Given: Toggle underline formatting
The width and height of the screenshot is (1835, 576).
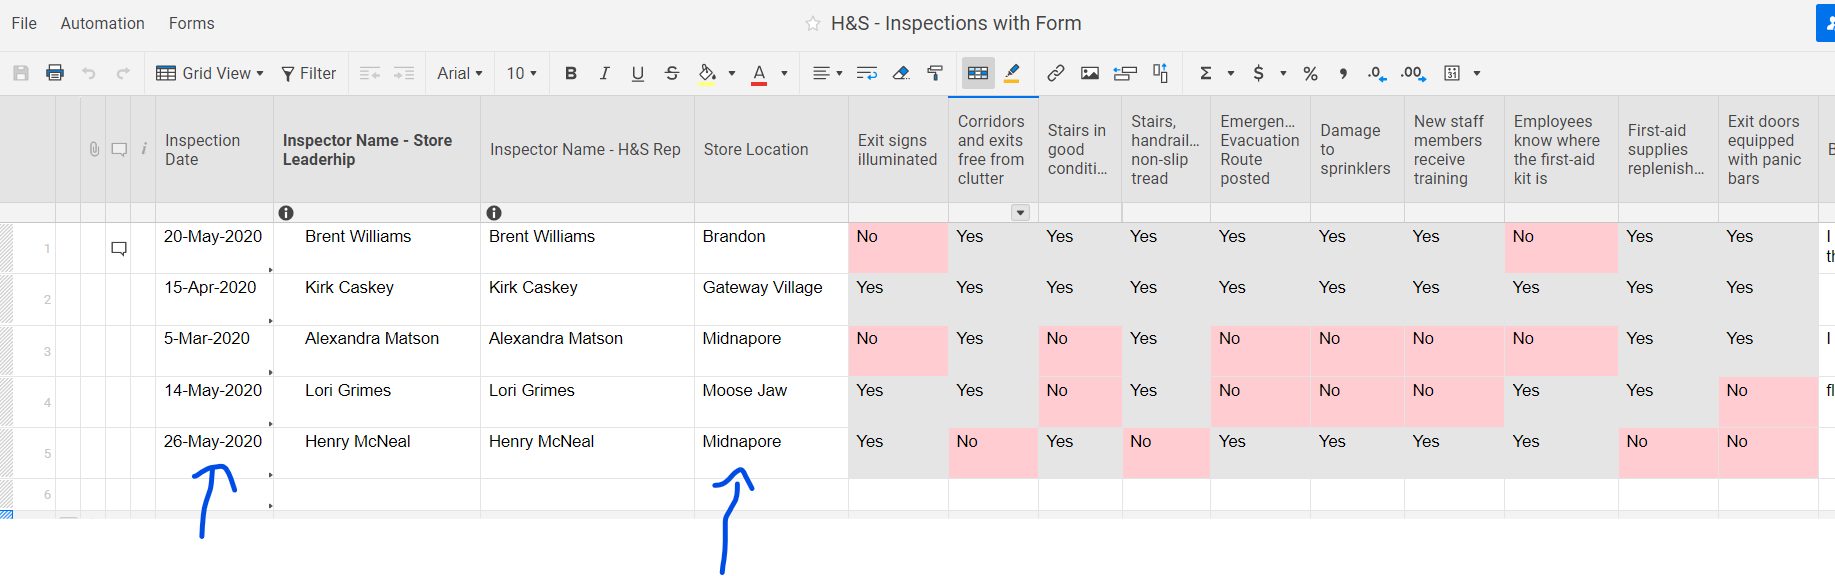Looking at the screenshot, I should point(638,73).
